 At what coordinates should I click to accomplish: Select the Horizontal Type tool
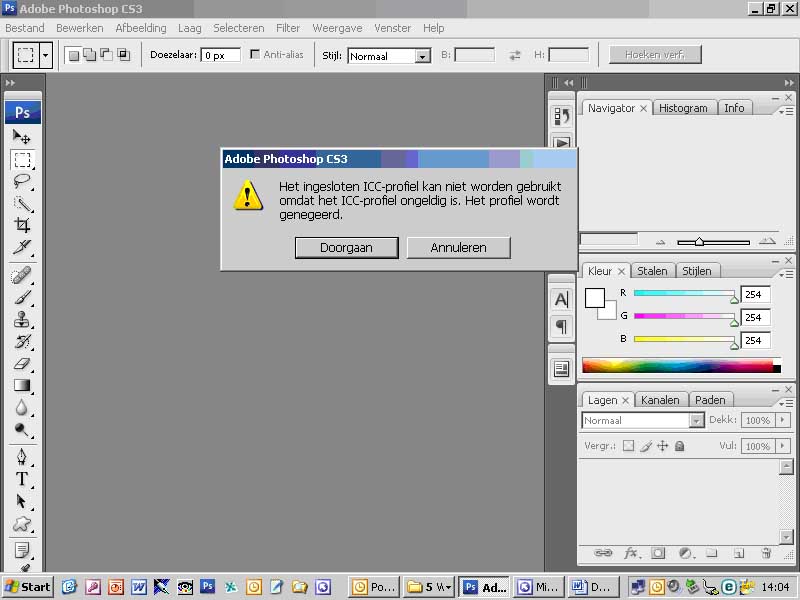pos(22,479)
